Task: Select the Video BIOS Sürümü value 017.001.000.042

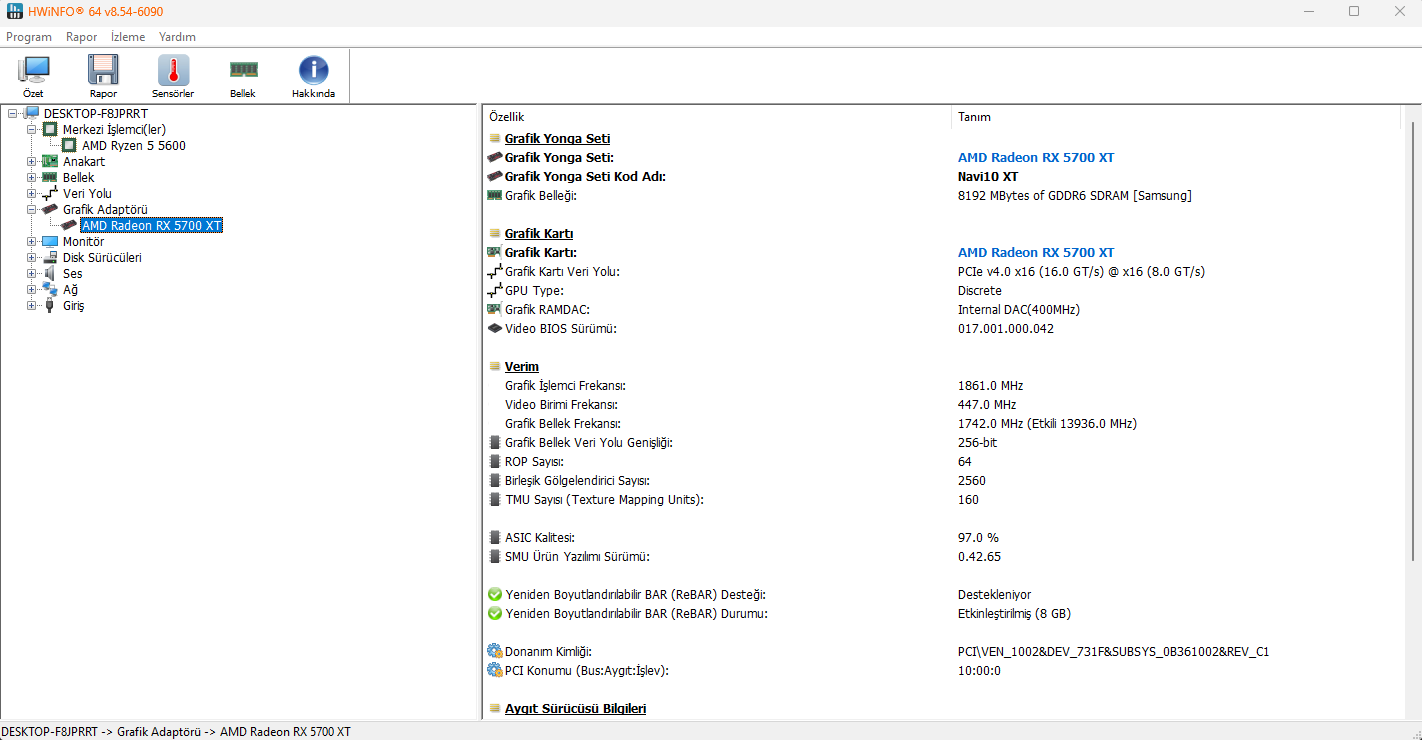Action: coord(1006,328)
